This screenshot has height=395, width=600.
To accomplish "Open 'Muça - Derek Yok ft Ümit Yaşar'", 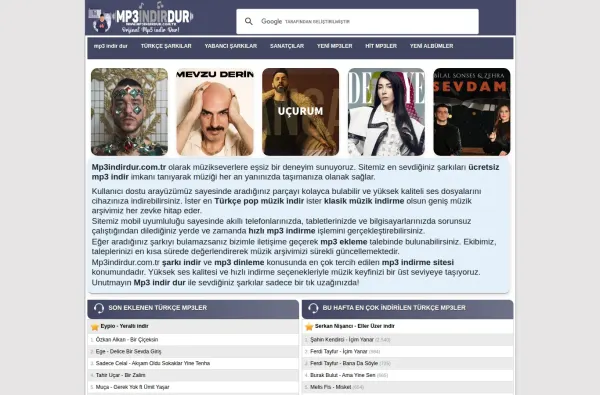I will (132, 387).
